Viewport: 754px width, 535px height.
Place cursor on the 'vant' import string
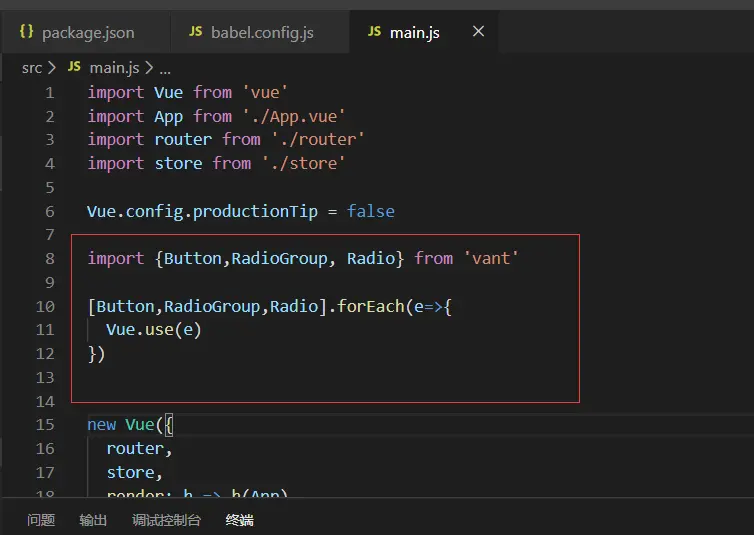(x=491, y=258)
